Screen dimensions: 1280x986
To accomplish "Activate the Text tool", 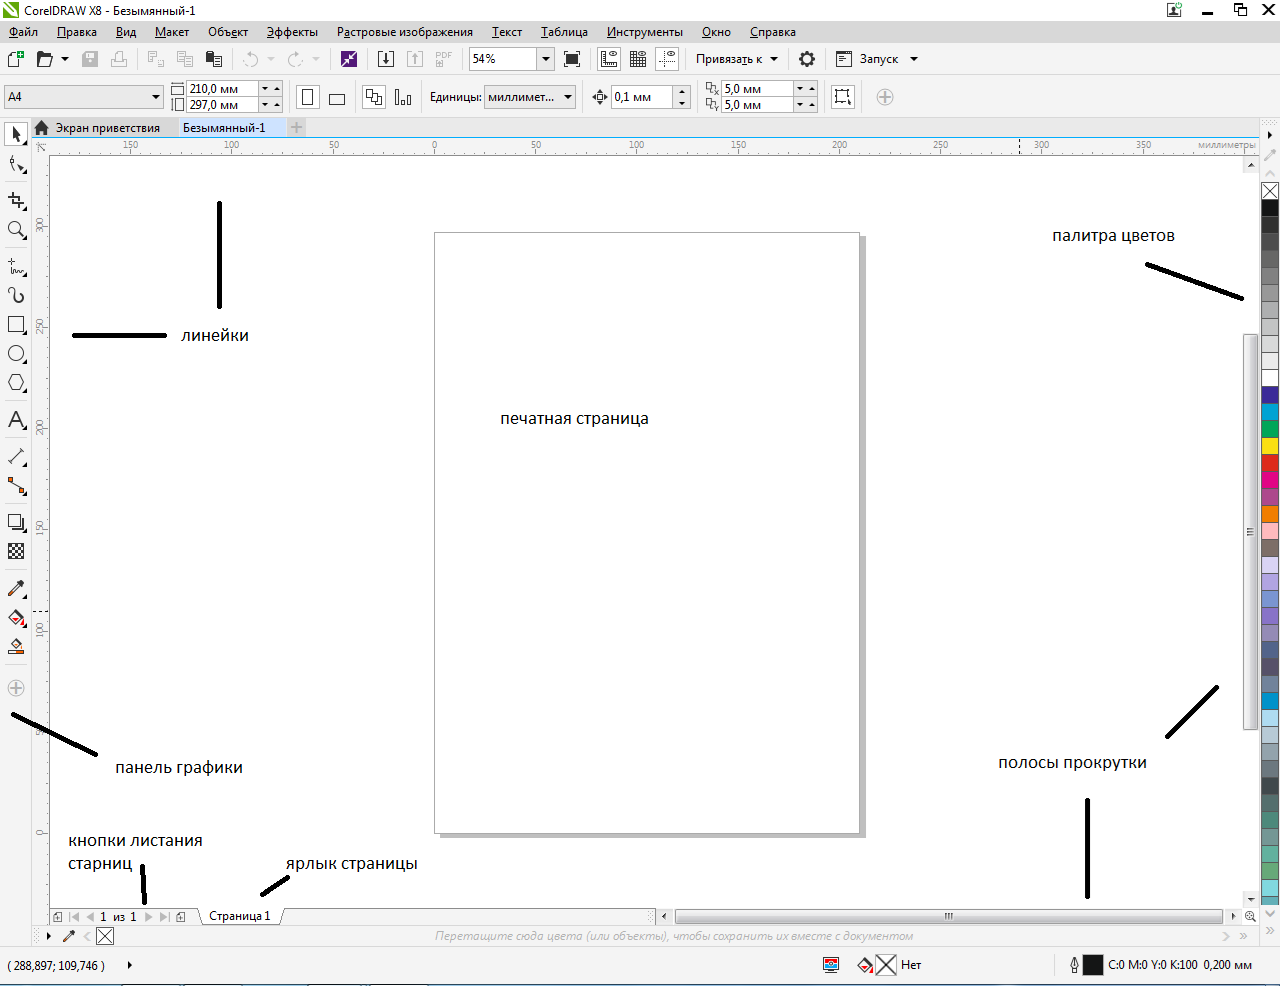I will tap(16, 420).
